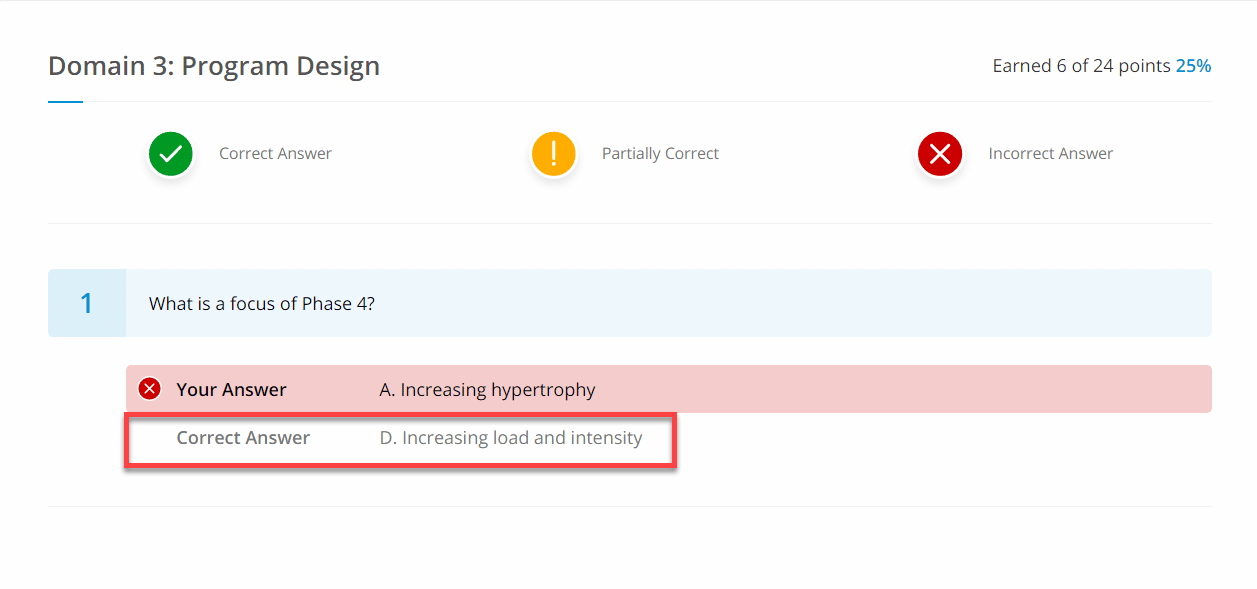1257x589 pixels.
Task: Click the Incorrect Answer legend label
Action: coord(1050,154)
